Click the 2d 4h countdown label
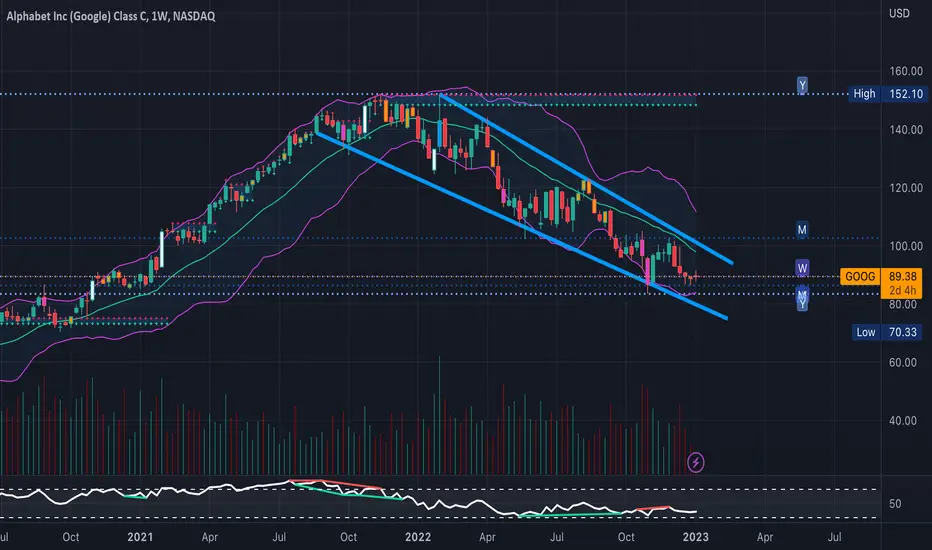Screen dimensions: 932x550 click(x=902, y=291)
